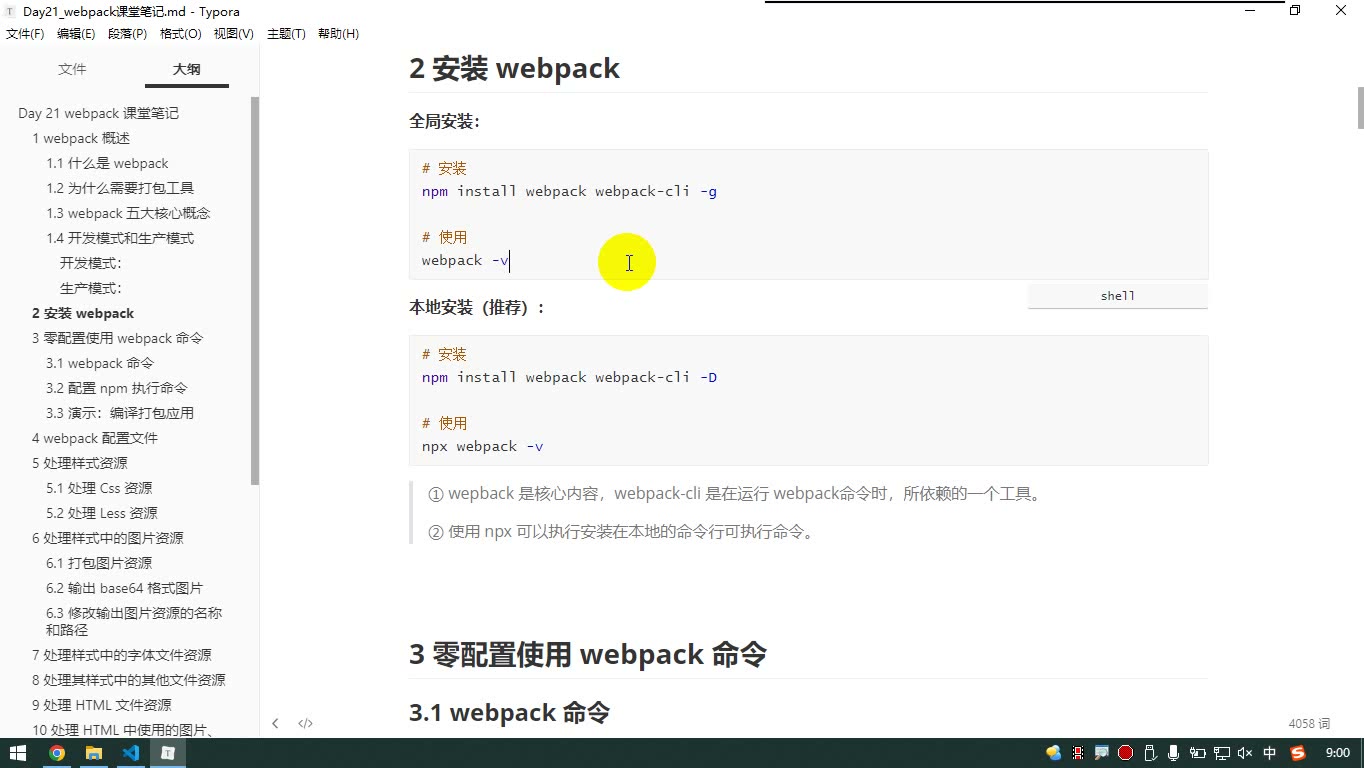Screen dimensions: 1364x768
Task: Click the magnifier window tray icon
Action: [x=1102, y=753]
